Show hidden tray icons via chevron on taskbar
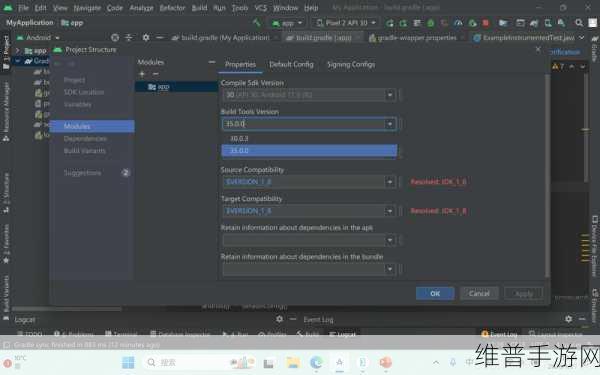 point(436,362)
